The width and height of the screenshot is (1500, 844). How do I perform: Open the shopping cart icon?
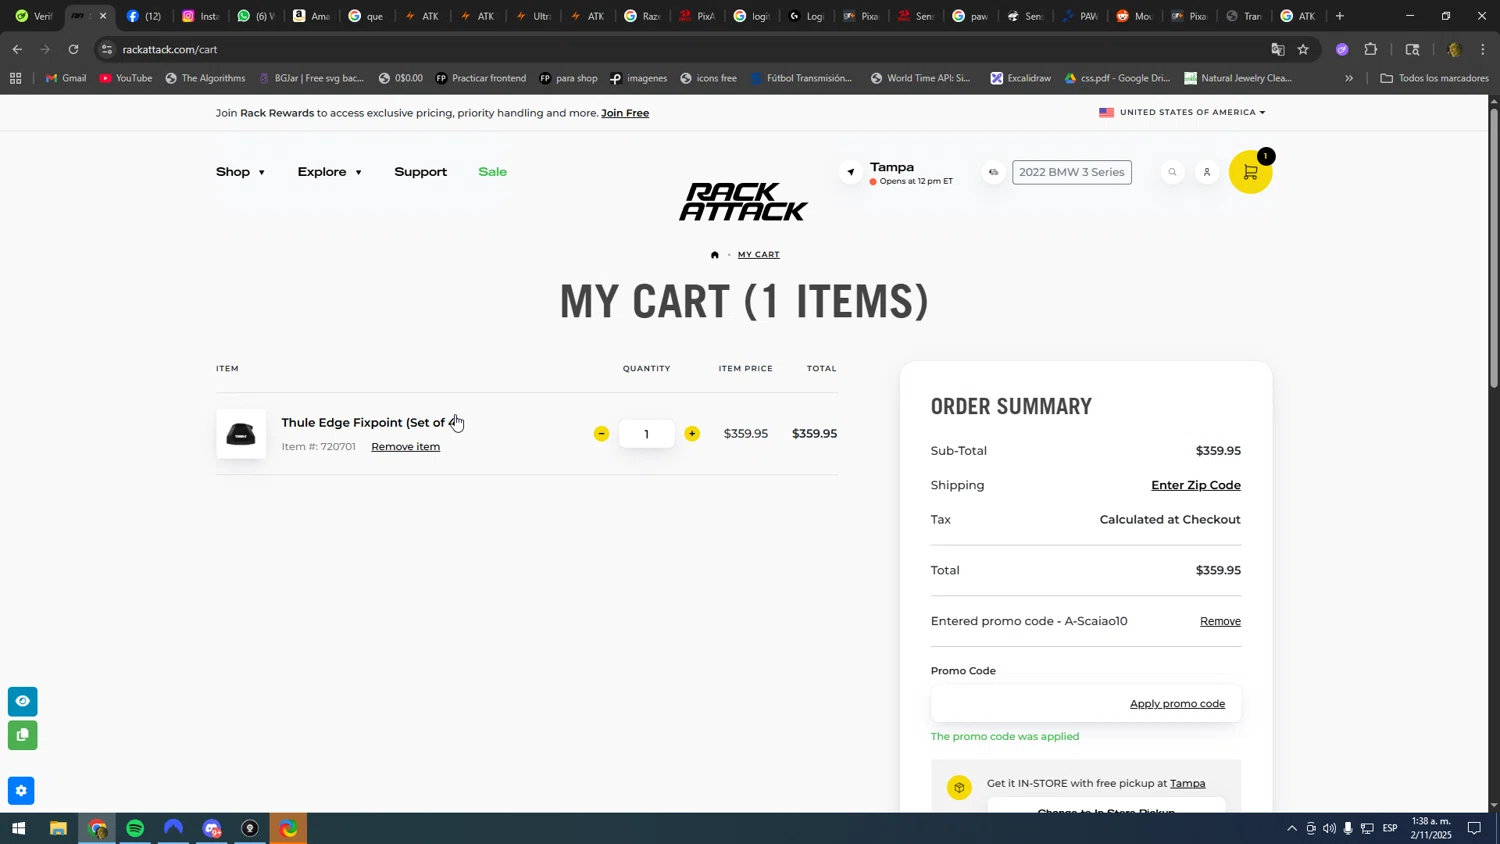pyautogui.click(x=1250, y=172)
